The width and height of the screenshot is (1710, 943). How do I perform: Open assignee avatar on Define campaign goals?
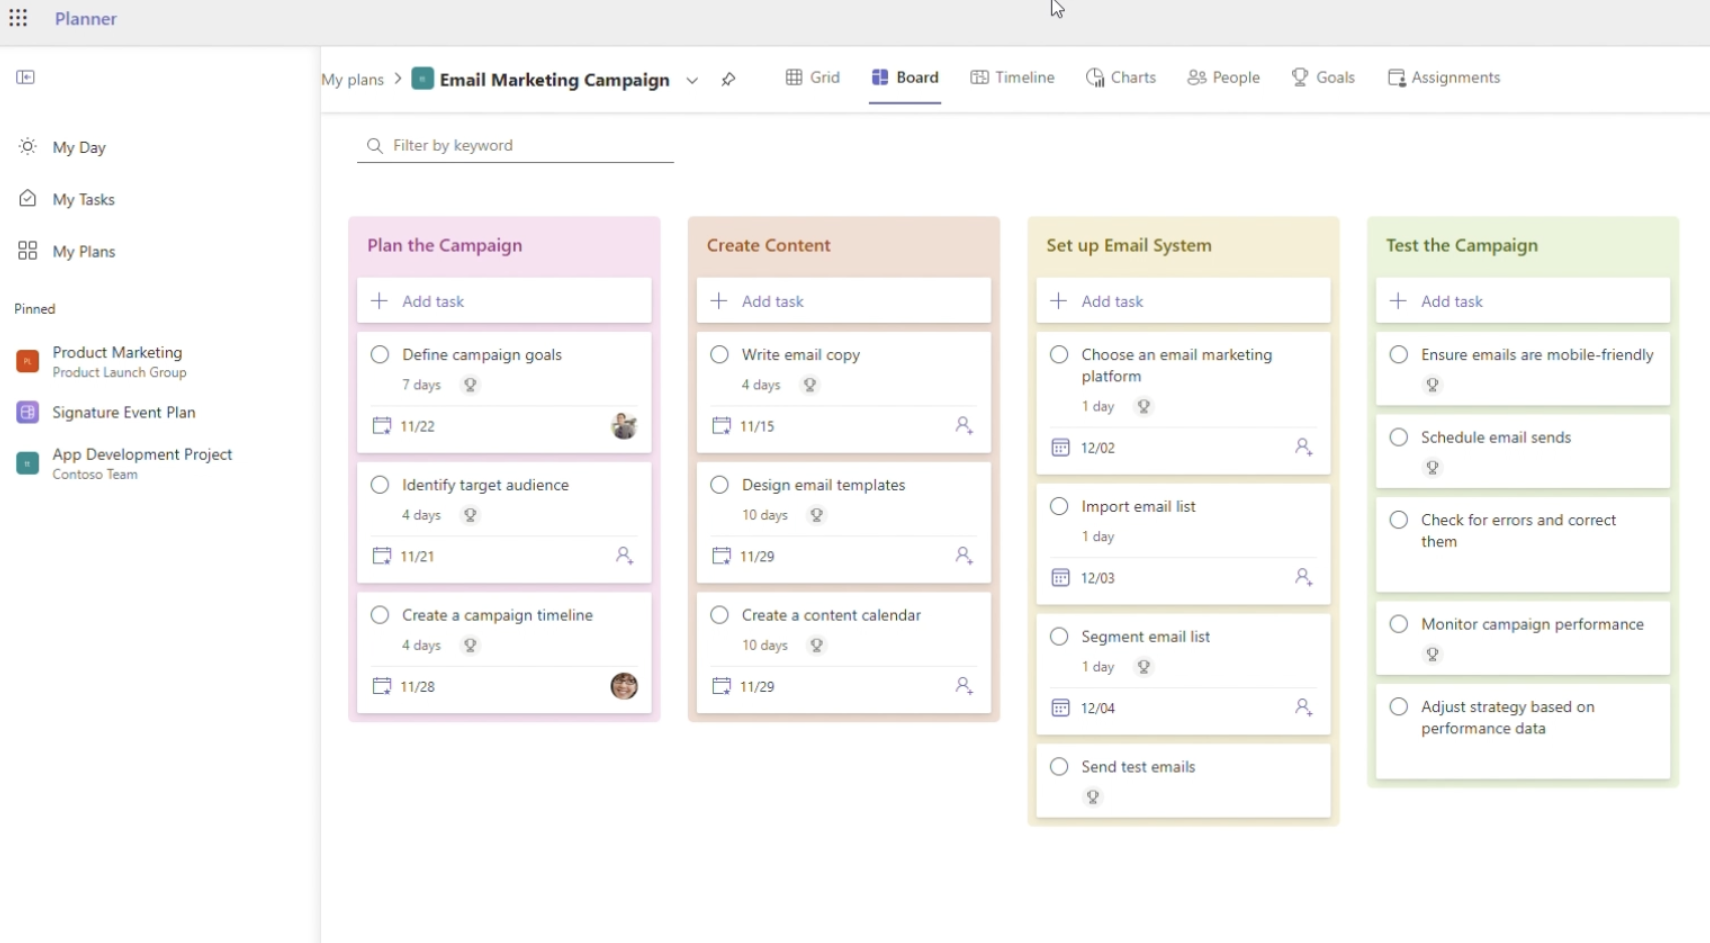pyautogui.click(x=624, y=426)
